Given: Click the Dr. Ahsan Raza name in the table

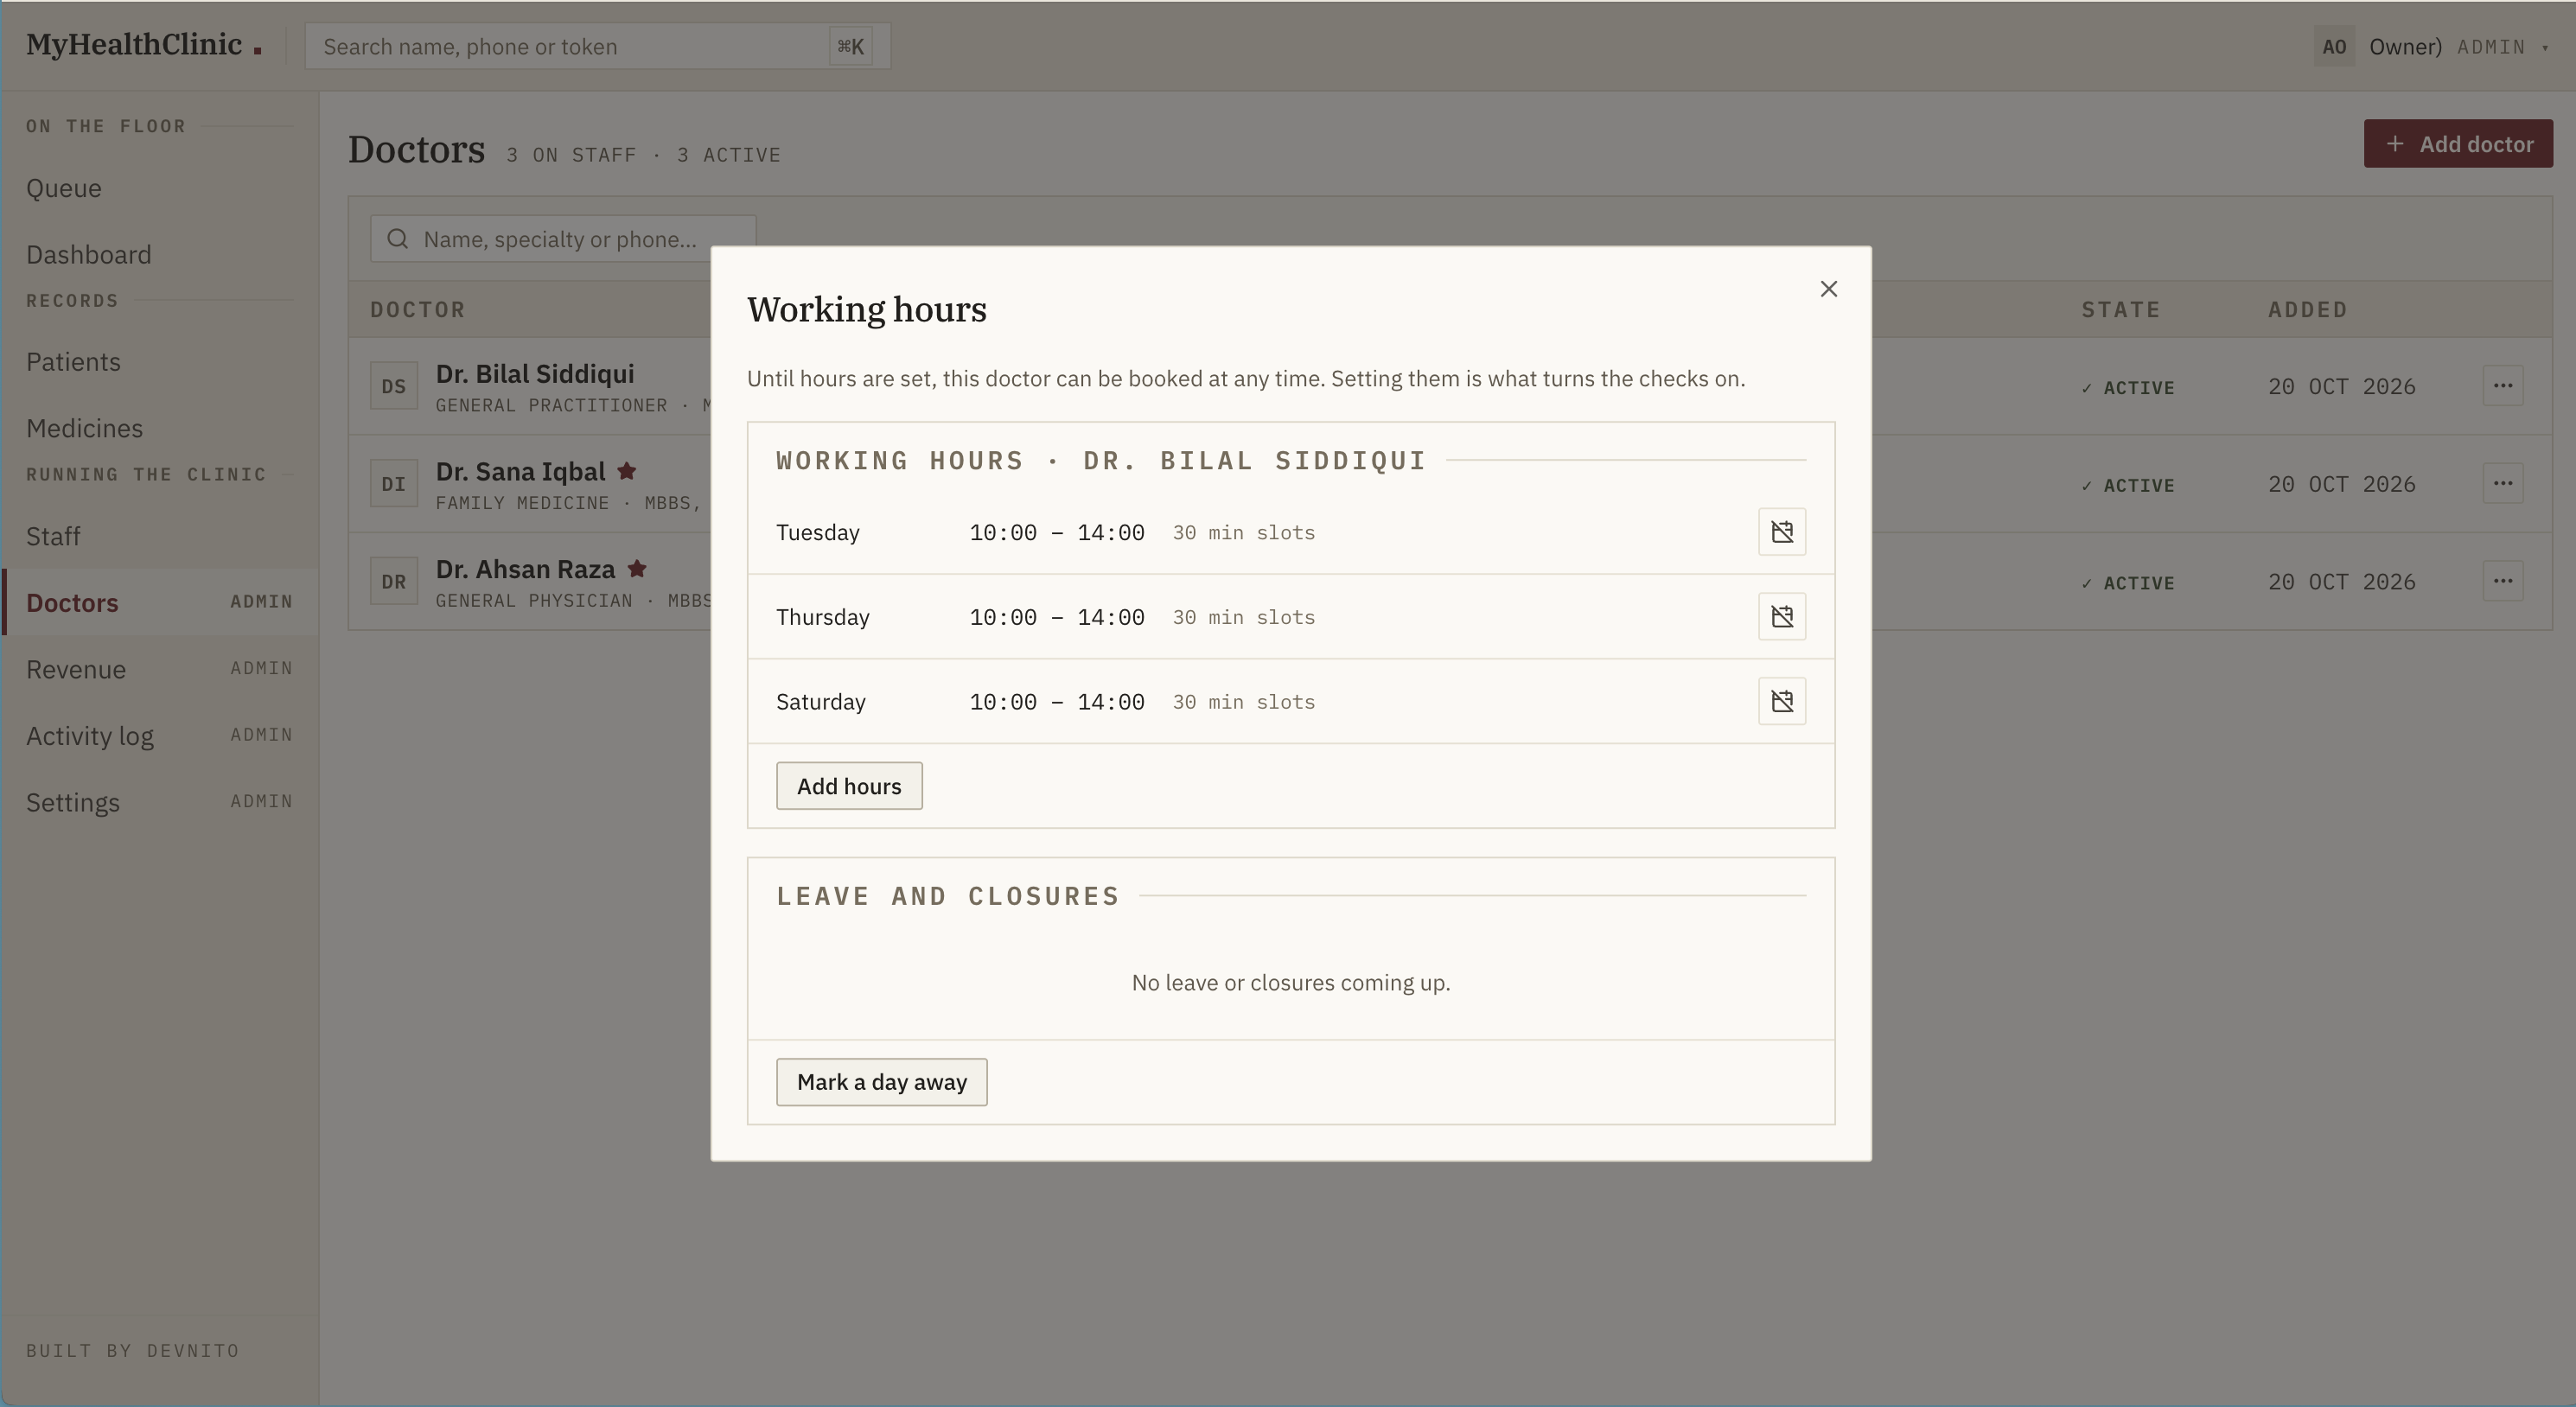Looking at the screenshot, I should tap(525, 569).
